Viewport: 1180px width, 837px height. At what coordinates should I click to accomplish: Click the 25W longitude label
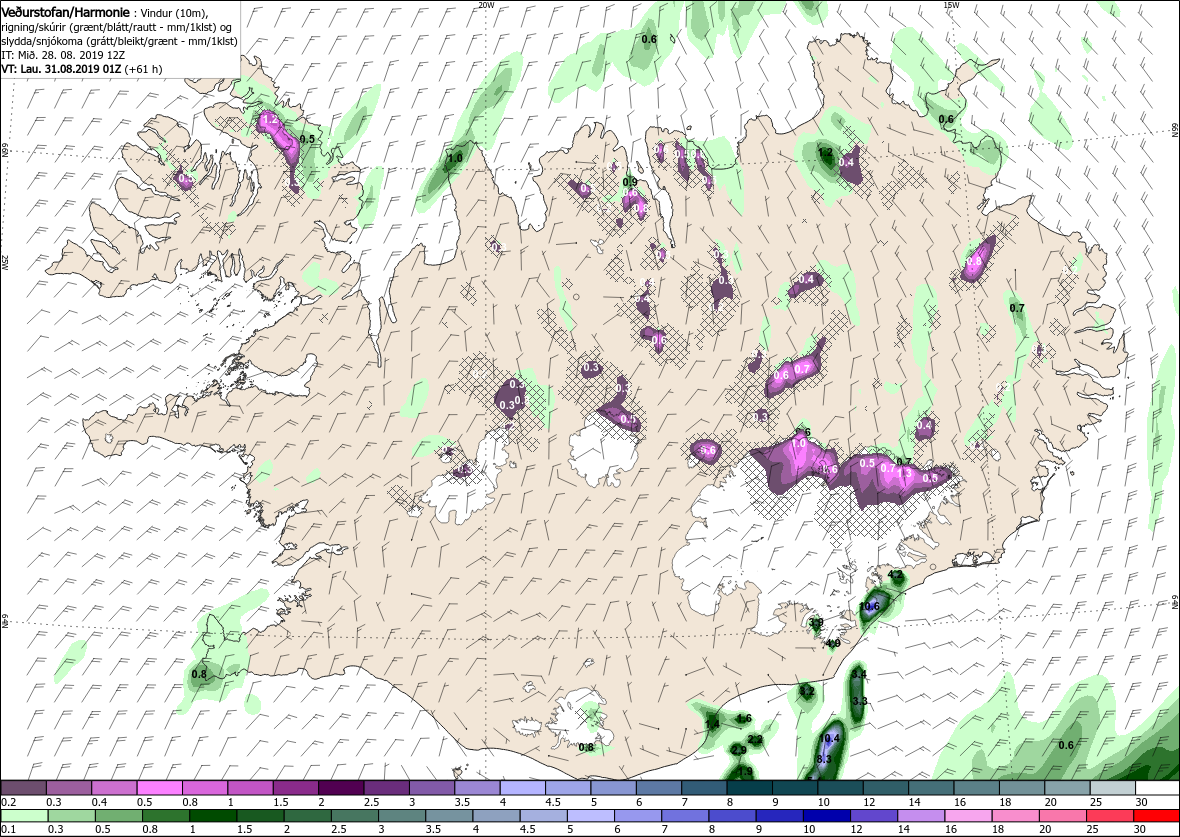[5, 261]
